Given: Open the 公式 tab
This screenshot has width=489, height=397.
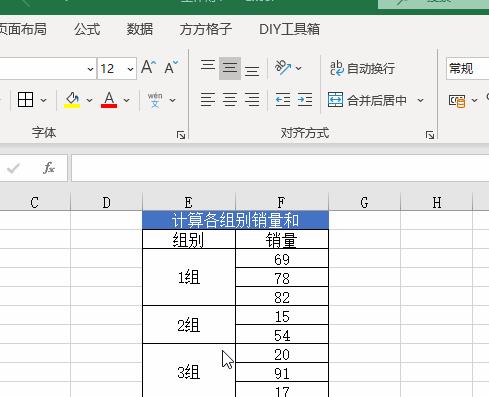Looking at the screenshot, I should 87,29.
